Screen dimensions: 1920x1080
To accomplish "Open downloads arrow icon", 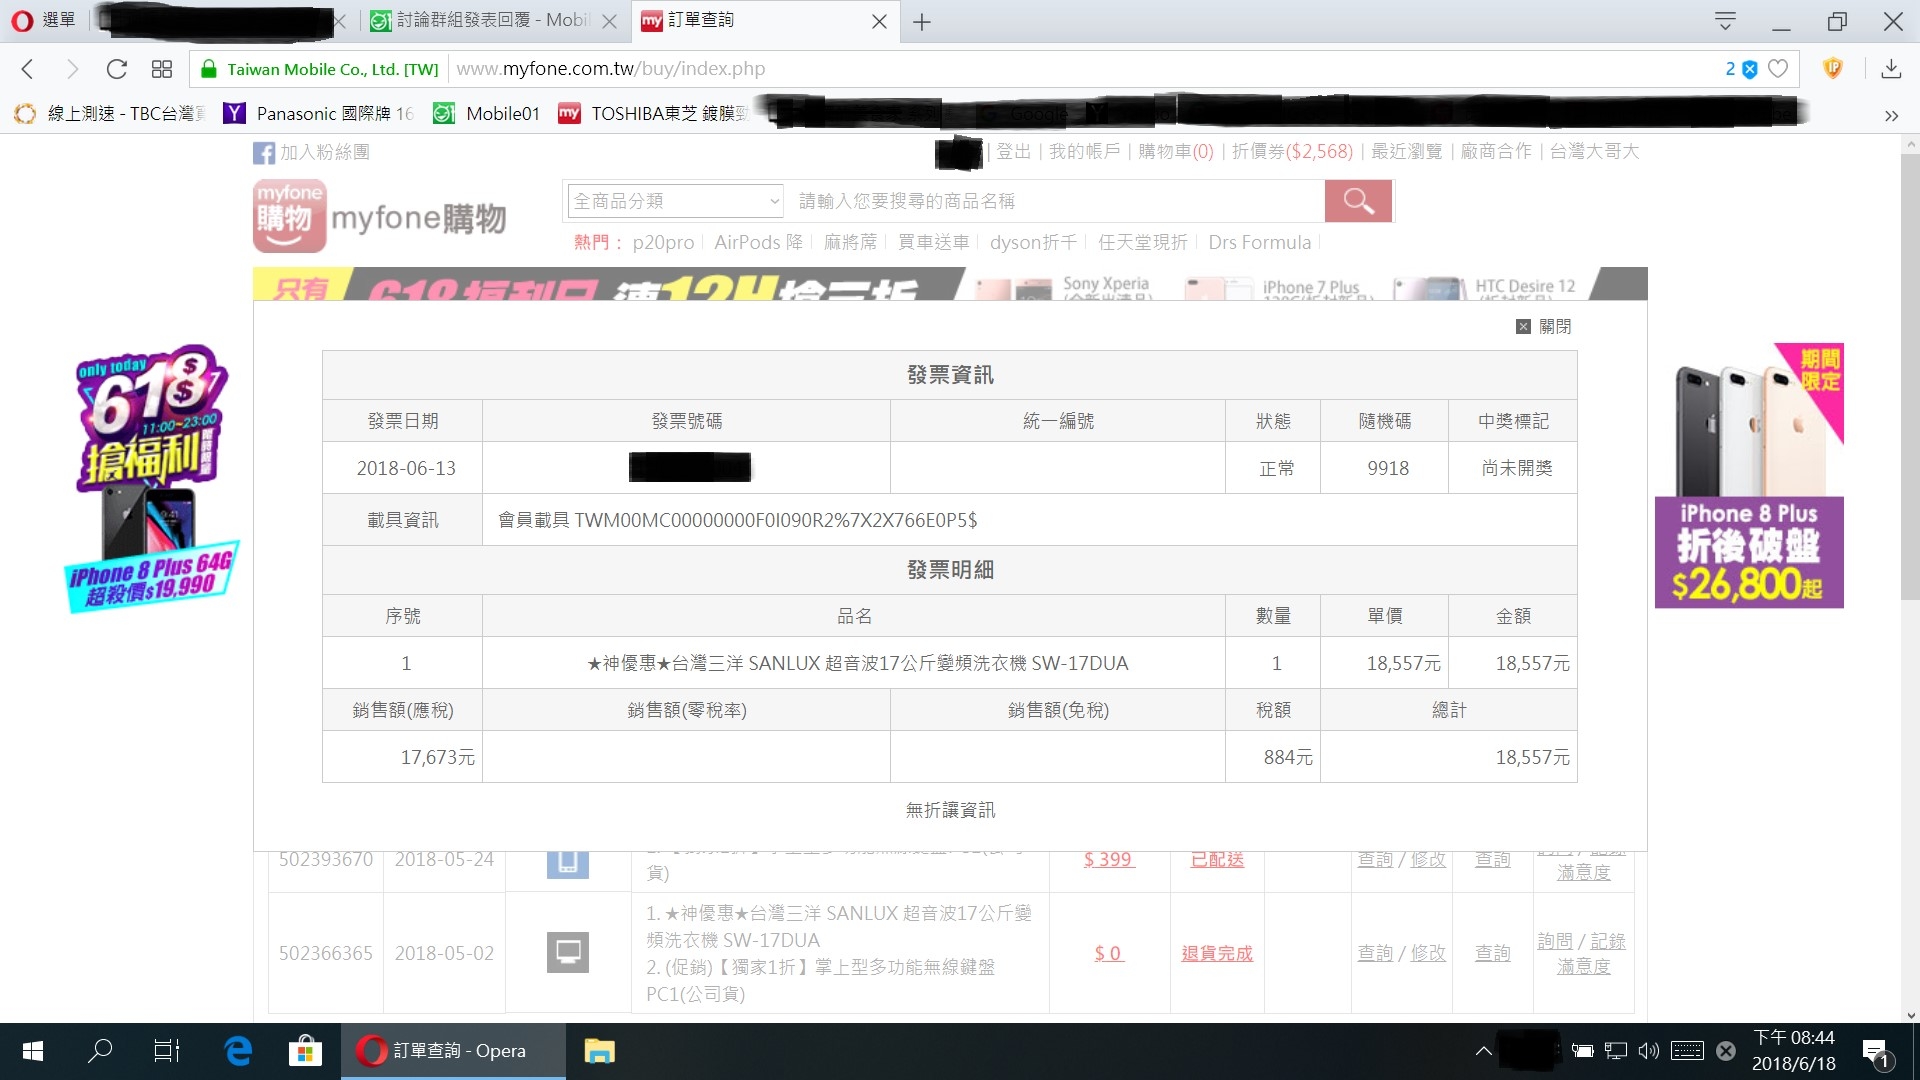I will pyautogui.click(x=1891, y=69).
